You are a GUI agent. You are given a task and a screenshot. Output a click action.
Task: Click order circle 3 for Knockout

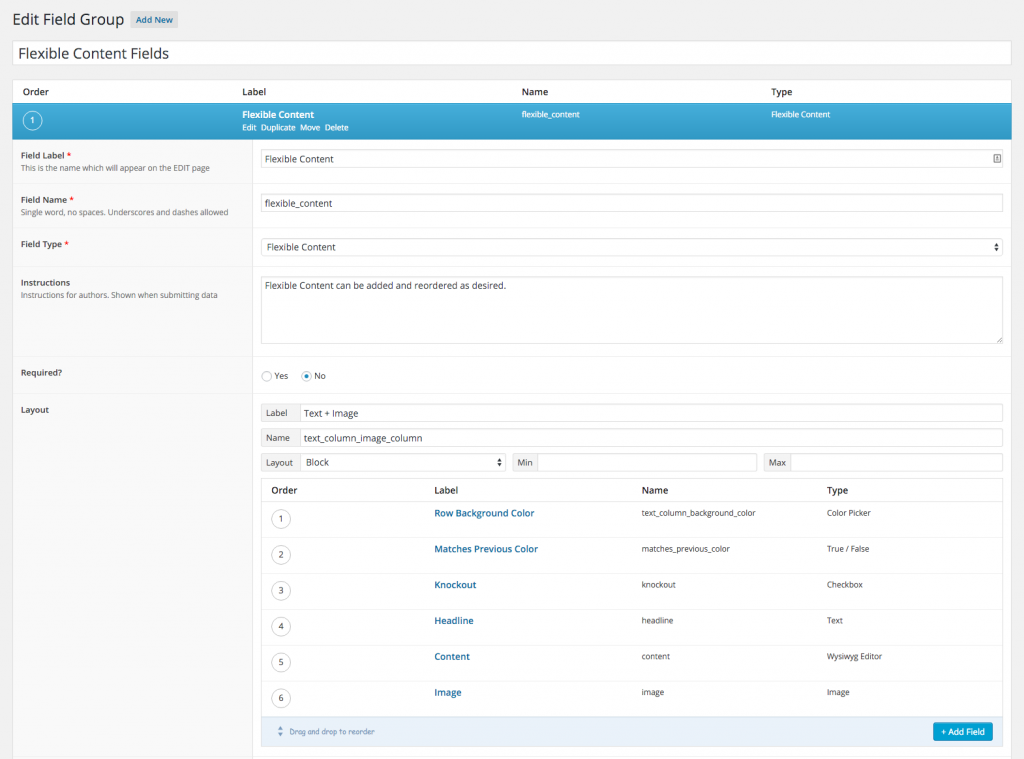(281, 591)
